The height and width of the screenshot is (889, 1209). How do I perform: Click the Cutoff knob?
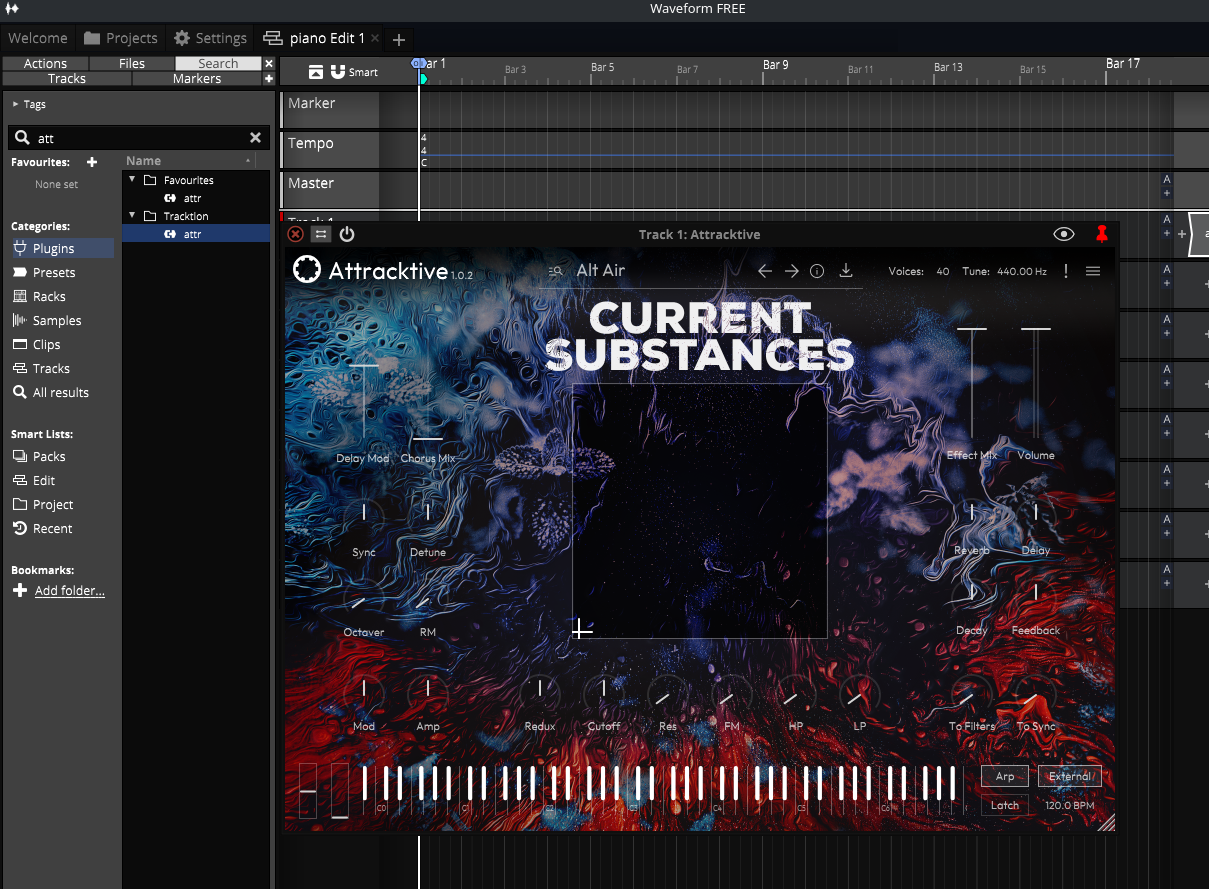click(603, 690)
